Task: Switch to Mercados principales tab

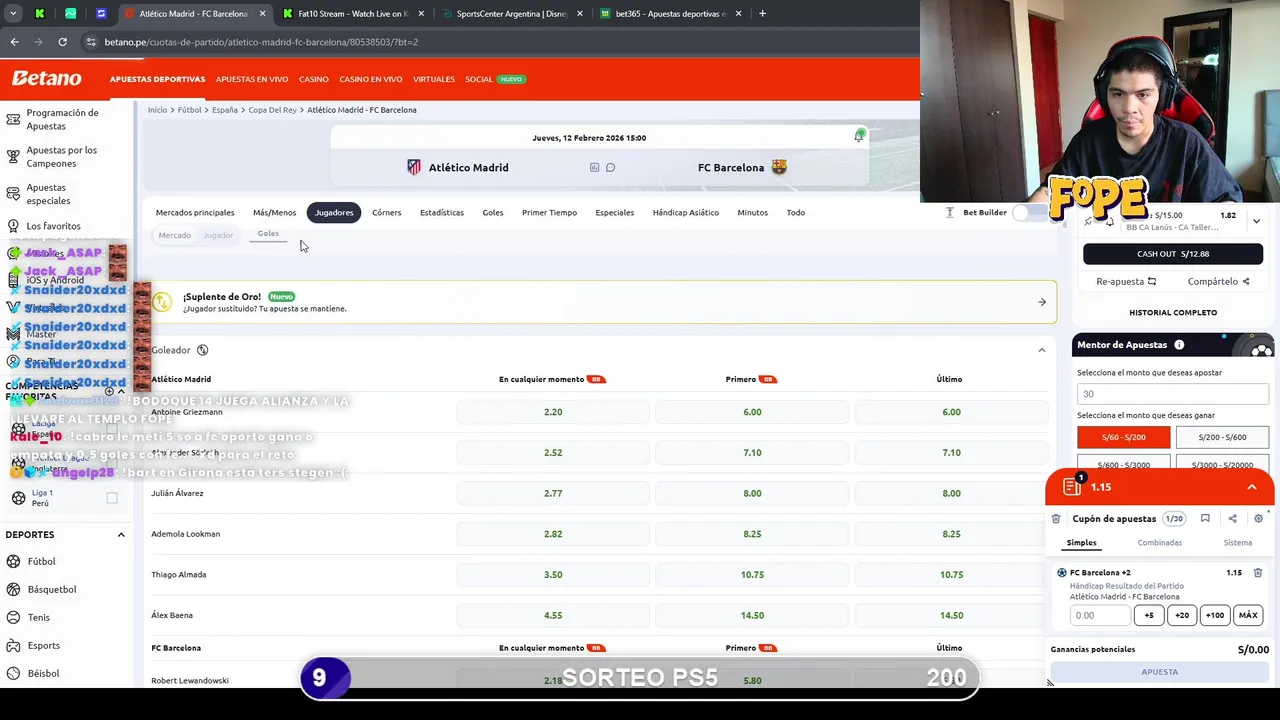Action: coord(195,212)
